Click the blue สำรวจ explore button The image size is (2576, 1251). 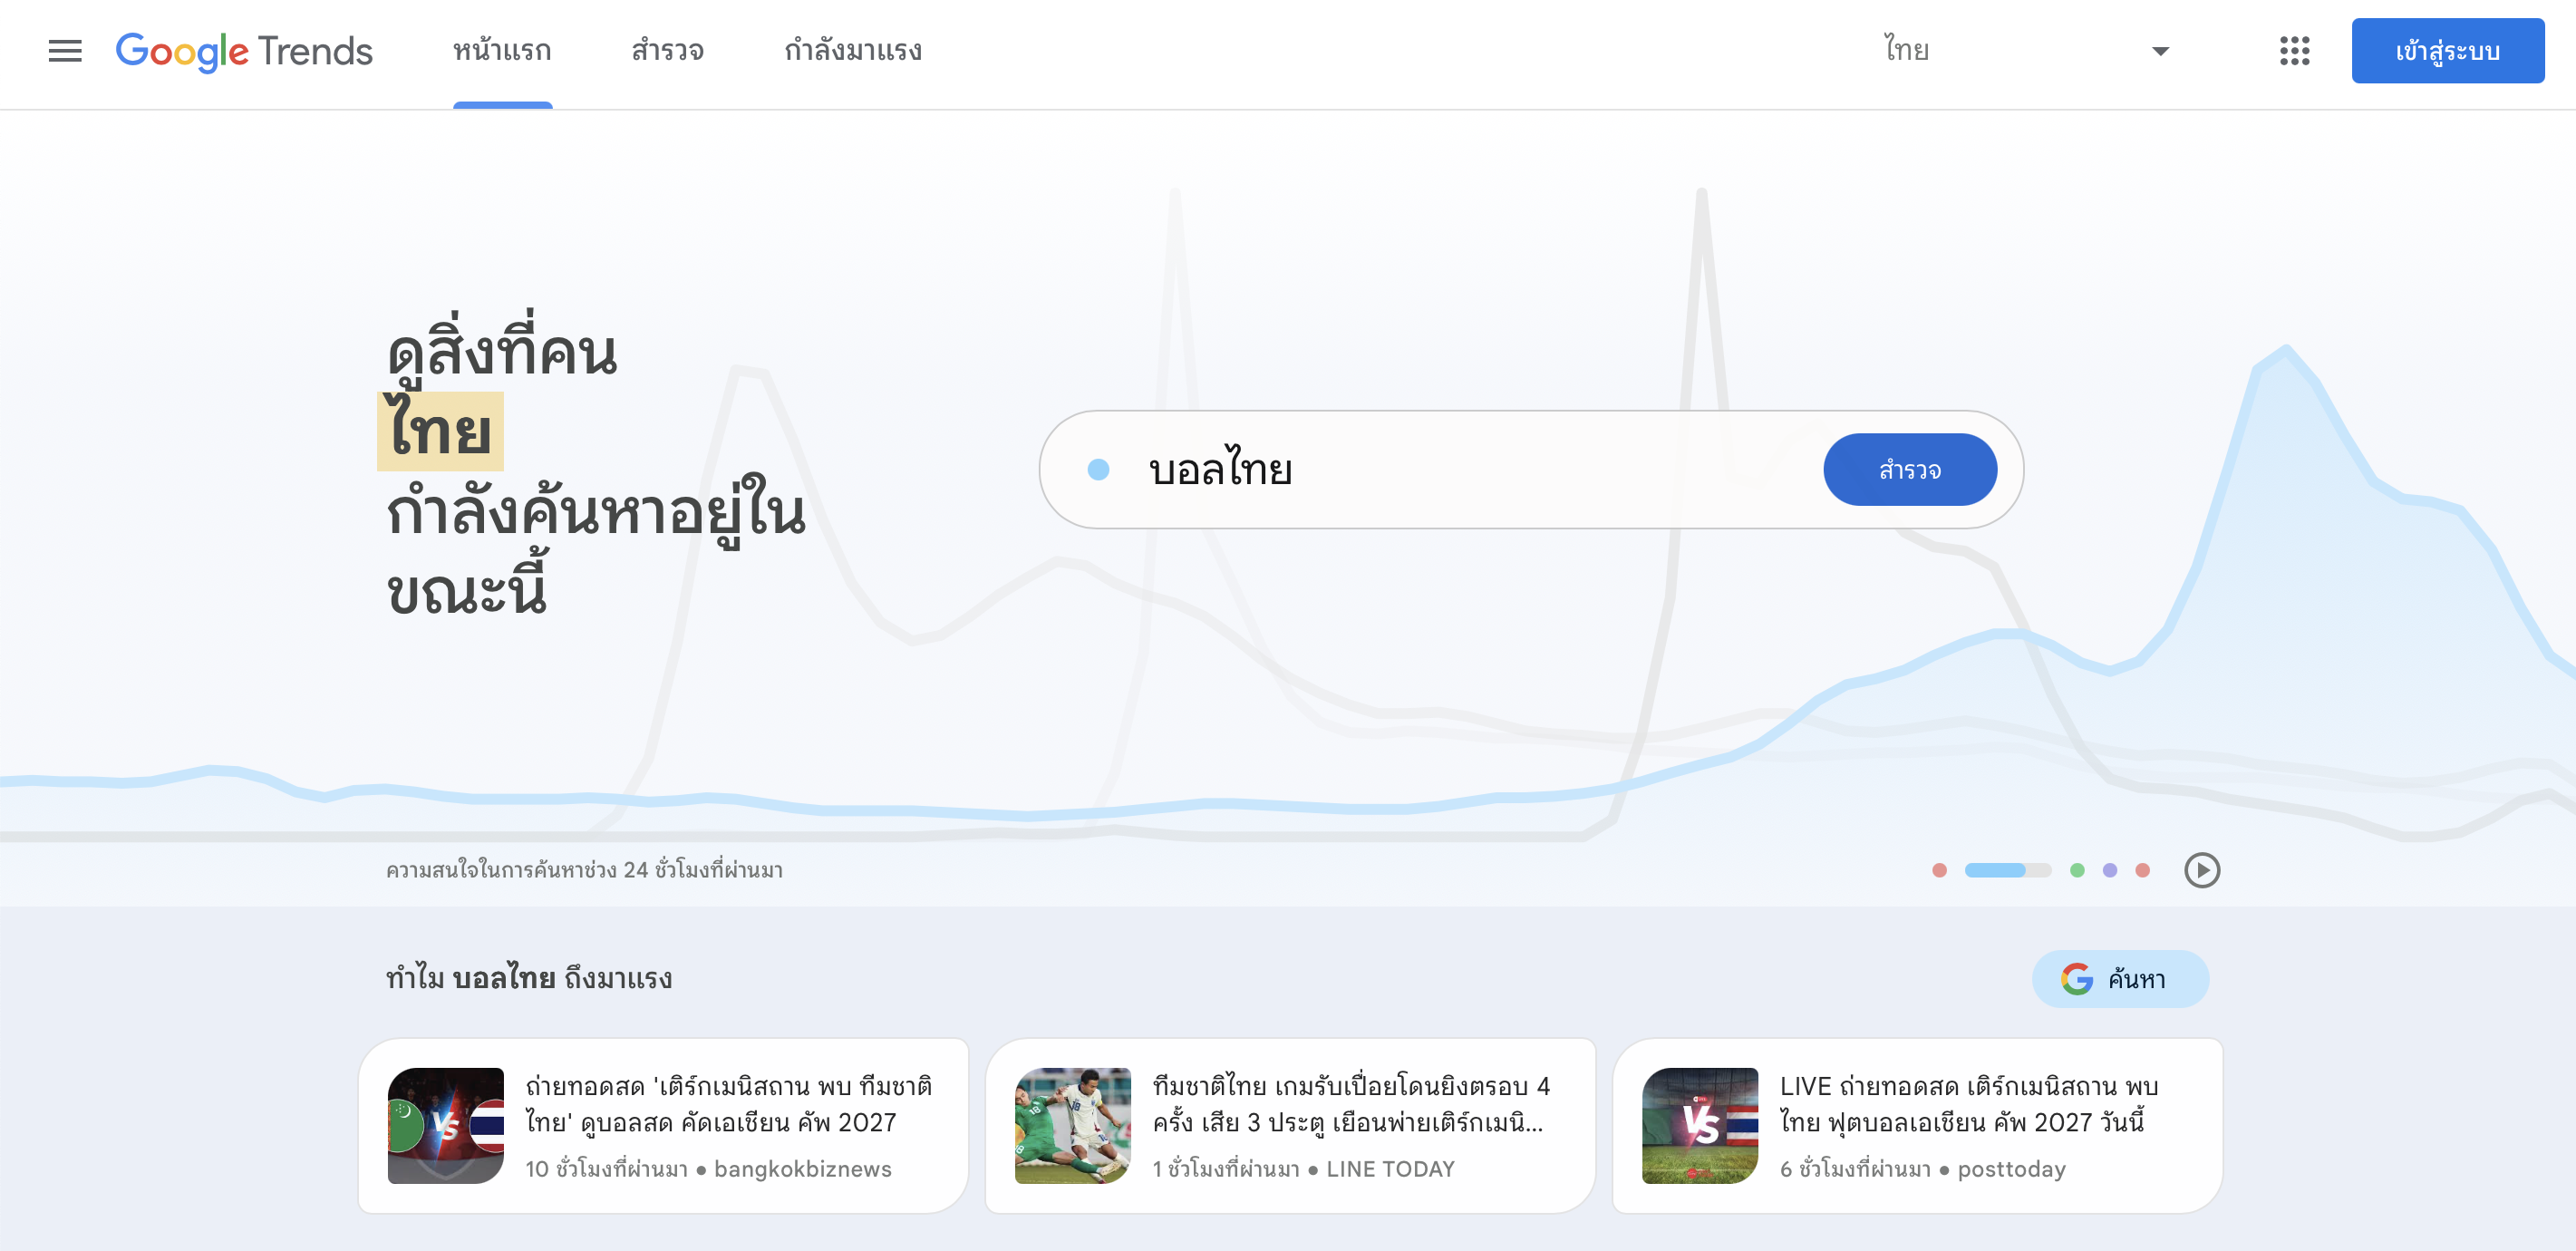[x=1909, y=470]
